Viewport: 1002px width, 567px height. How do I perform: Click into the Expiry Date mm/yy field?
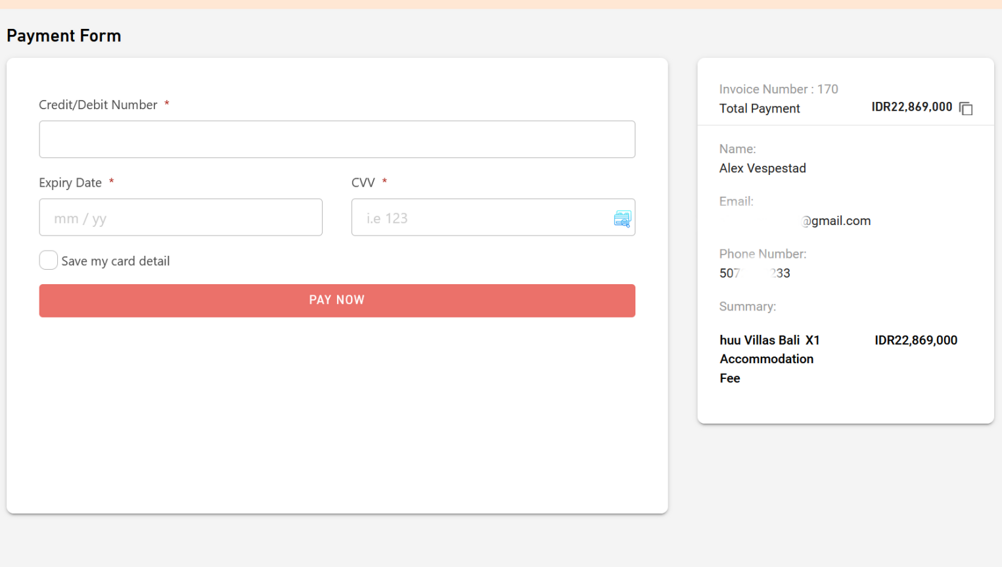(181, 218)
